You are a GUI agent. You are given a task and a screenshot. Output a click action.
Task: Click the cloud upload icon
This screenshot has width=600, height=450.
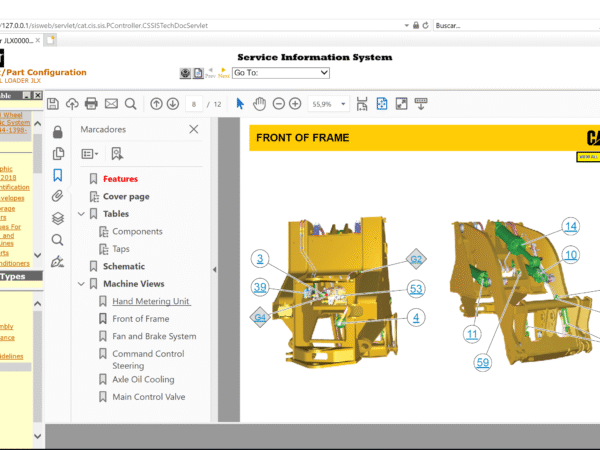click(72, 104)
